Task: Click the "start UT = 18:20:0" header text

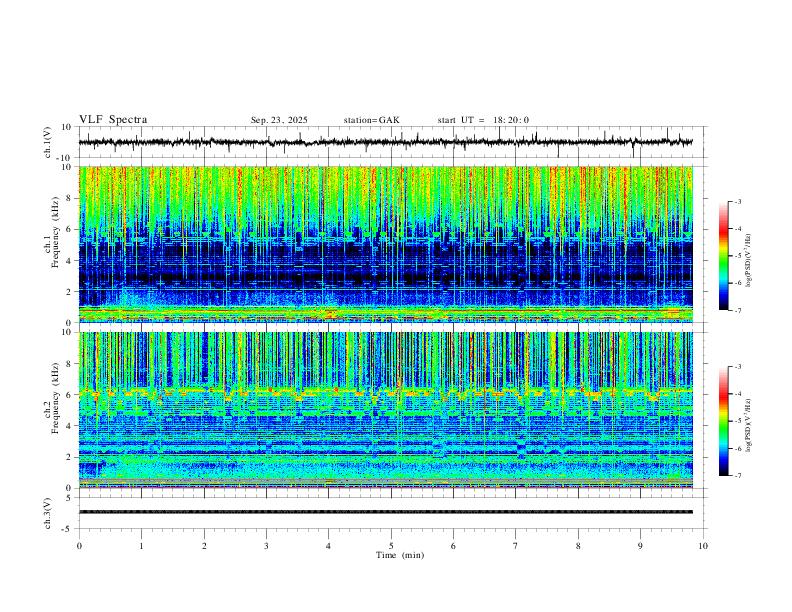Action: click(483, 120)
